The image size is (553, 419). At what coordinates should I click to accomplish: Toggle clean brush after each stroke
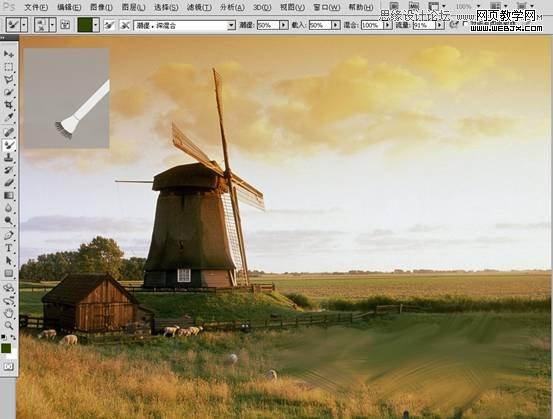124,25
